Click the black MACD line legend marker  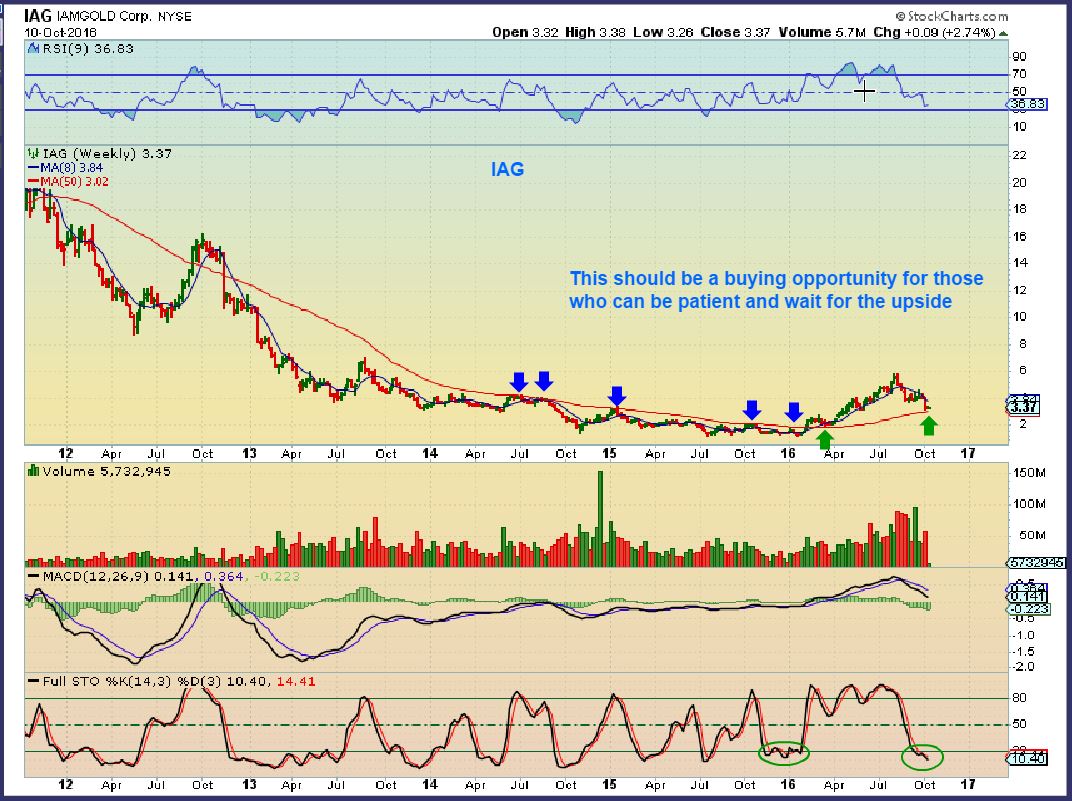coord(34,576)
